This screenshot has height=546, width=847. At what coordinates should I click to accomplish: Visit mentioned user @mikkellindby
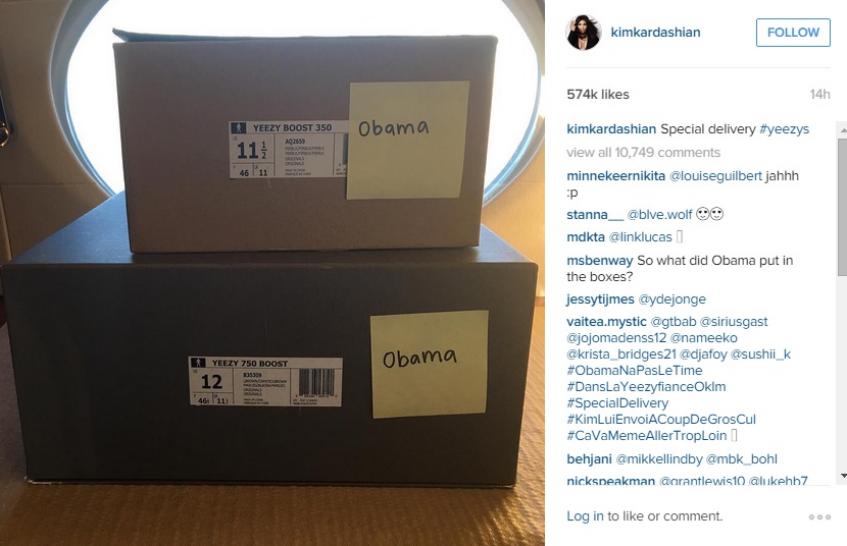pos(659,459)
